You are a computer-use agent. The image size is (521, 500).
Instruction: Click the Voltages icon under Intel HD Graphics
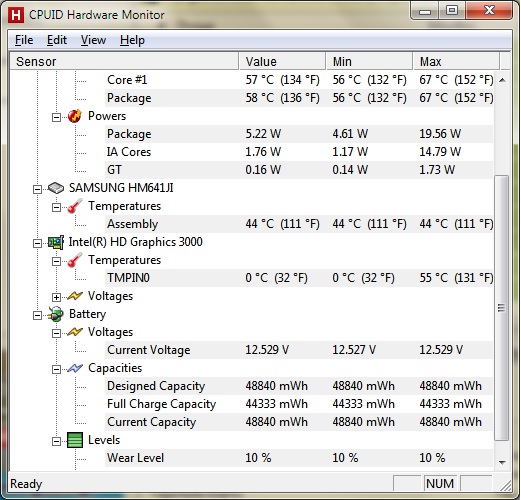[x=75, y=296]
